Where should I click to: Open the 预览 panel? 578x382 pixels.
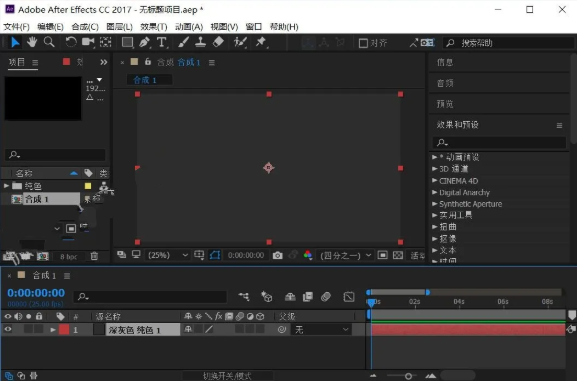445,104
